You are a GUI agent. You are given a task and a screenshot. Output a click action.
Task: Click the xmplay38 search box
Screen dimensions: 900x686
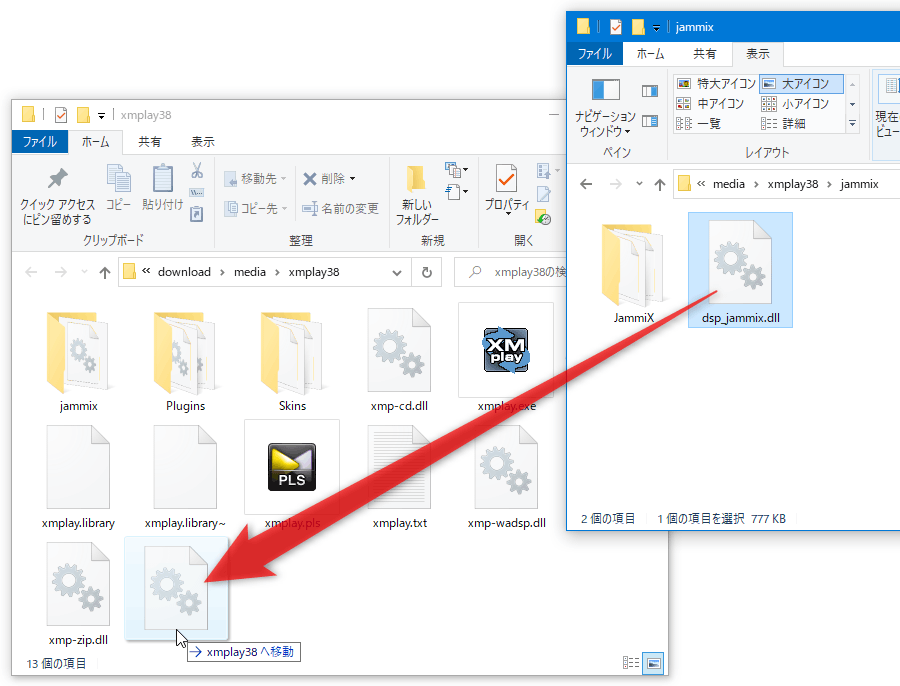(511, 272)
